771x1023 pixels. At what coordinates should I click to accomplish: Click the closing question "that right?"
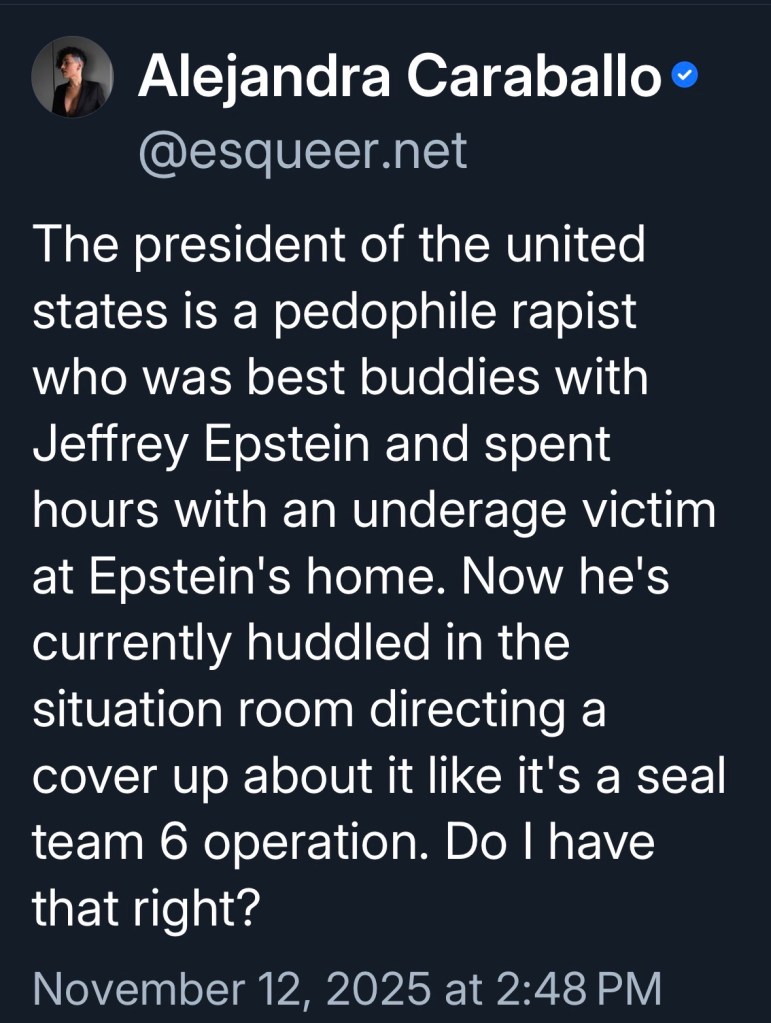coord(147,907)
